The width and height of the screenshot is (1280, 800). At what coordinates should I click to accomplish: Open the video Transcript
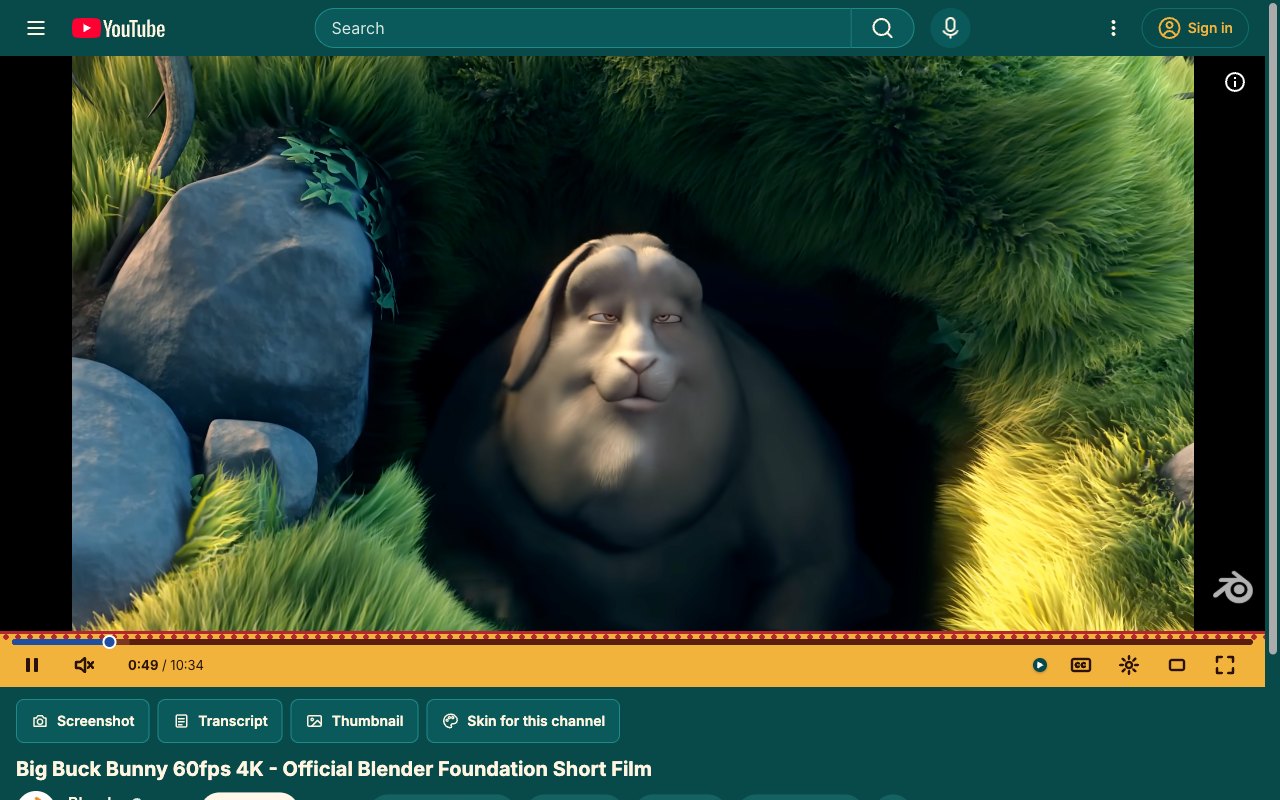220,721
